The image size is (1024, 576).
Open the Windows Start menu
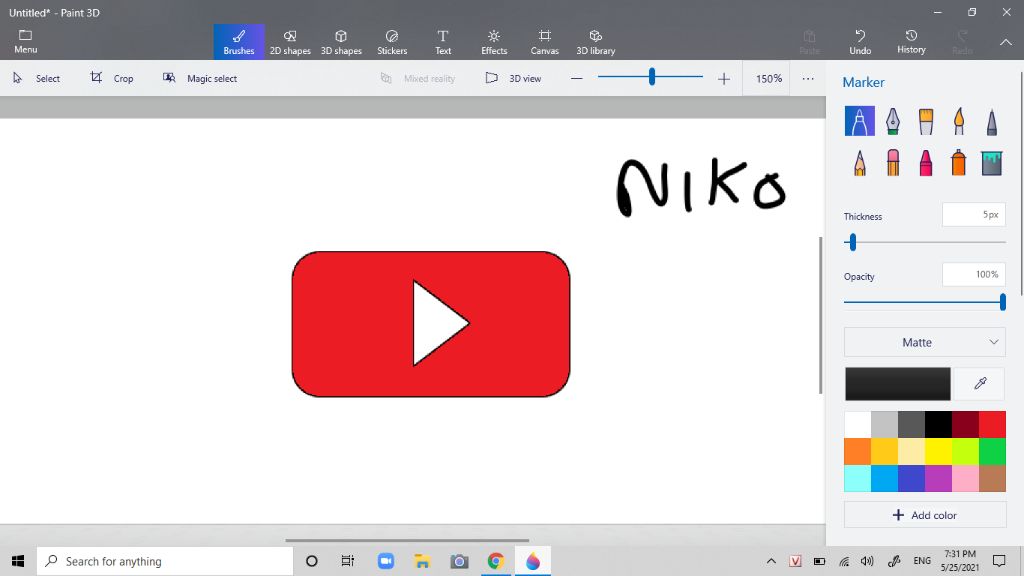[x=18, y=561]
